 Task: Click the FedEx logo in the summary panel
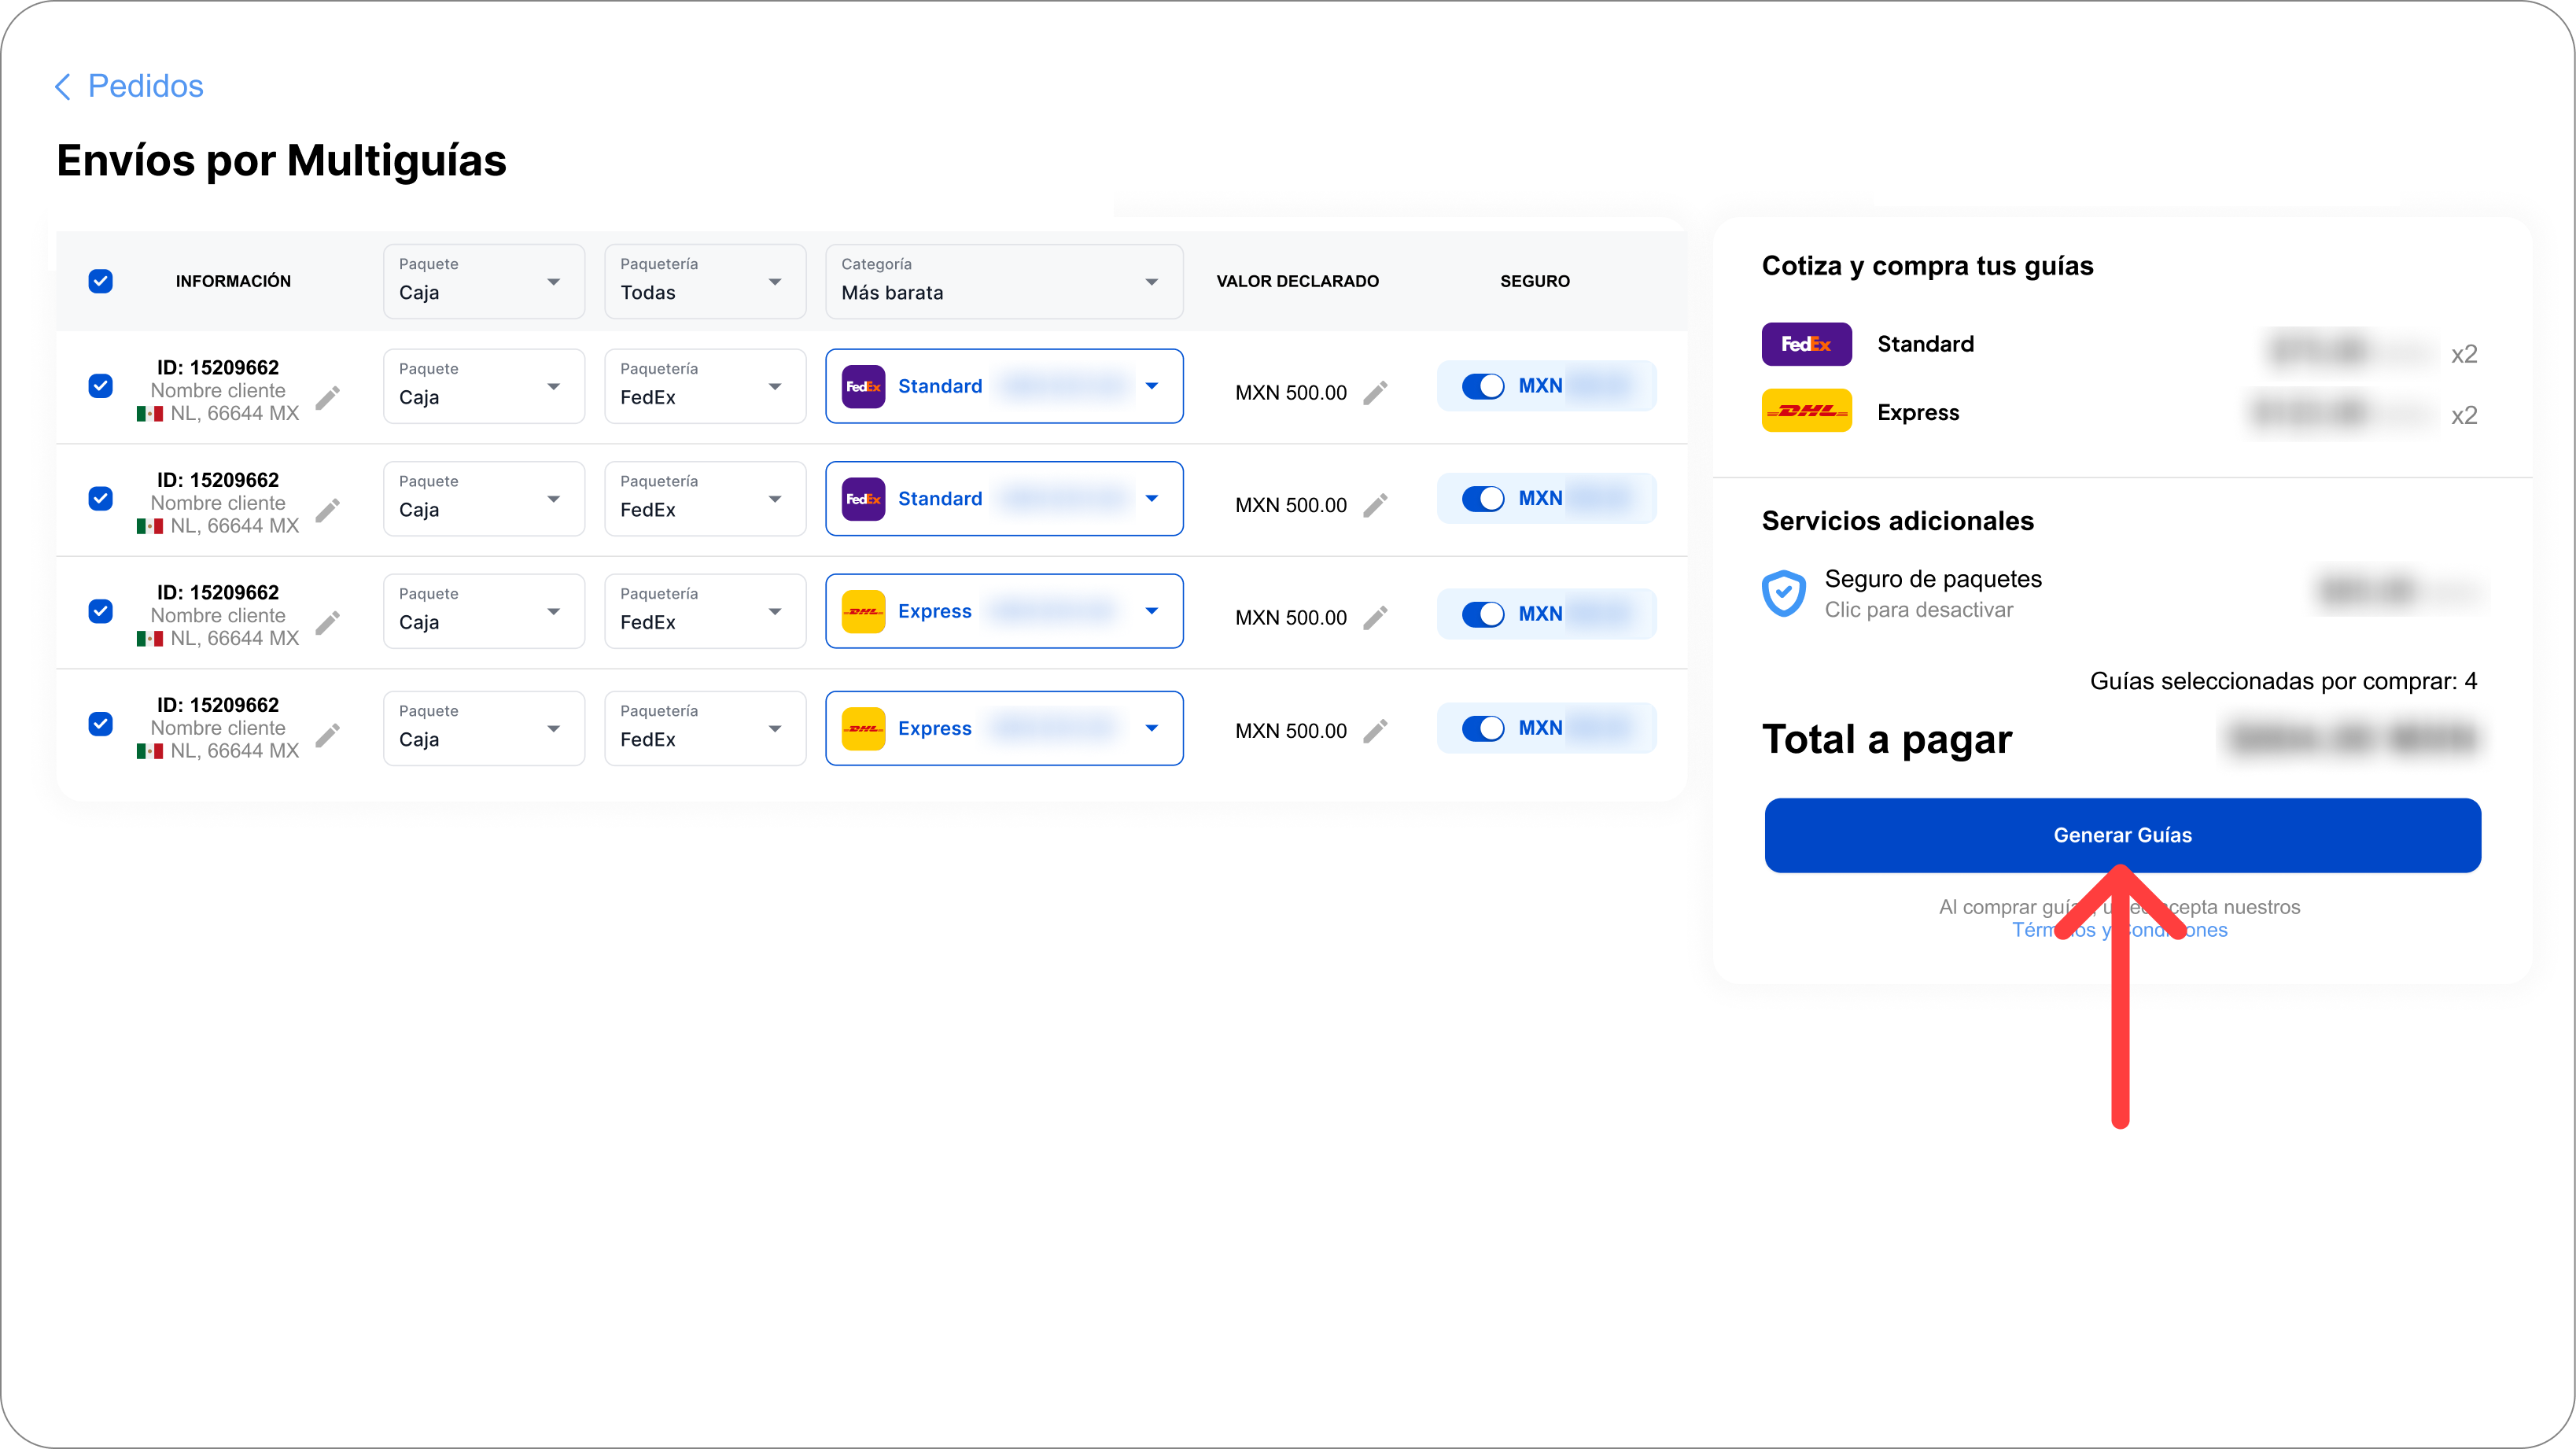pyautogui.click(x=1806, y=344)
